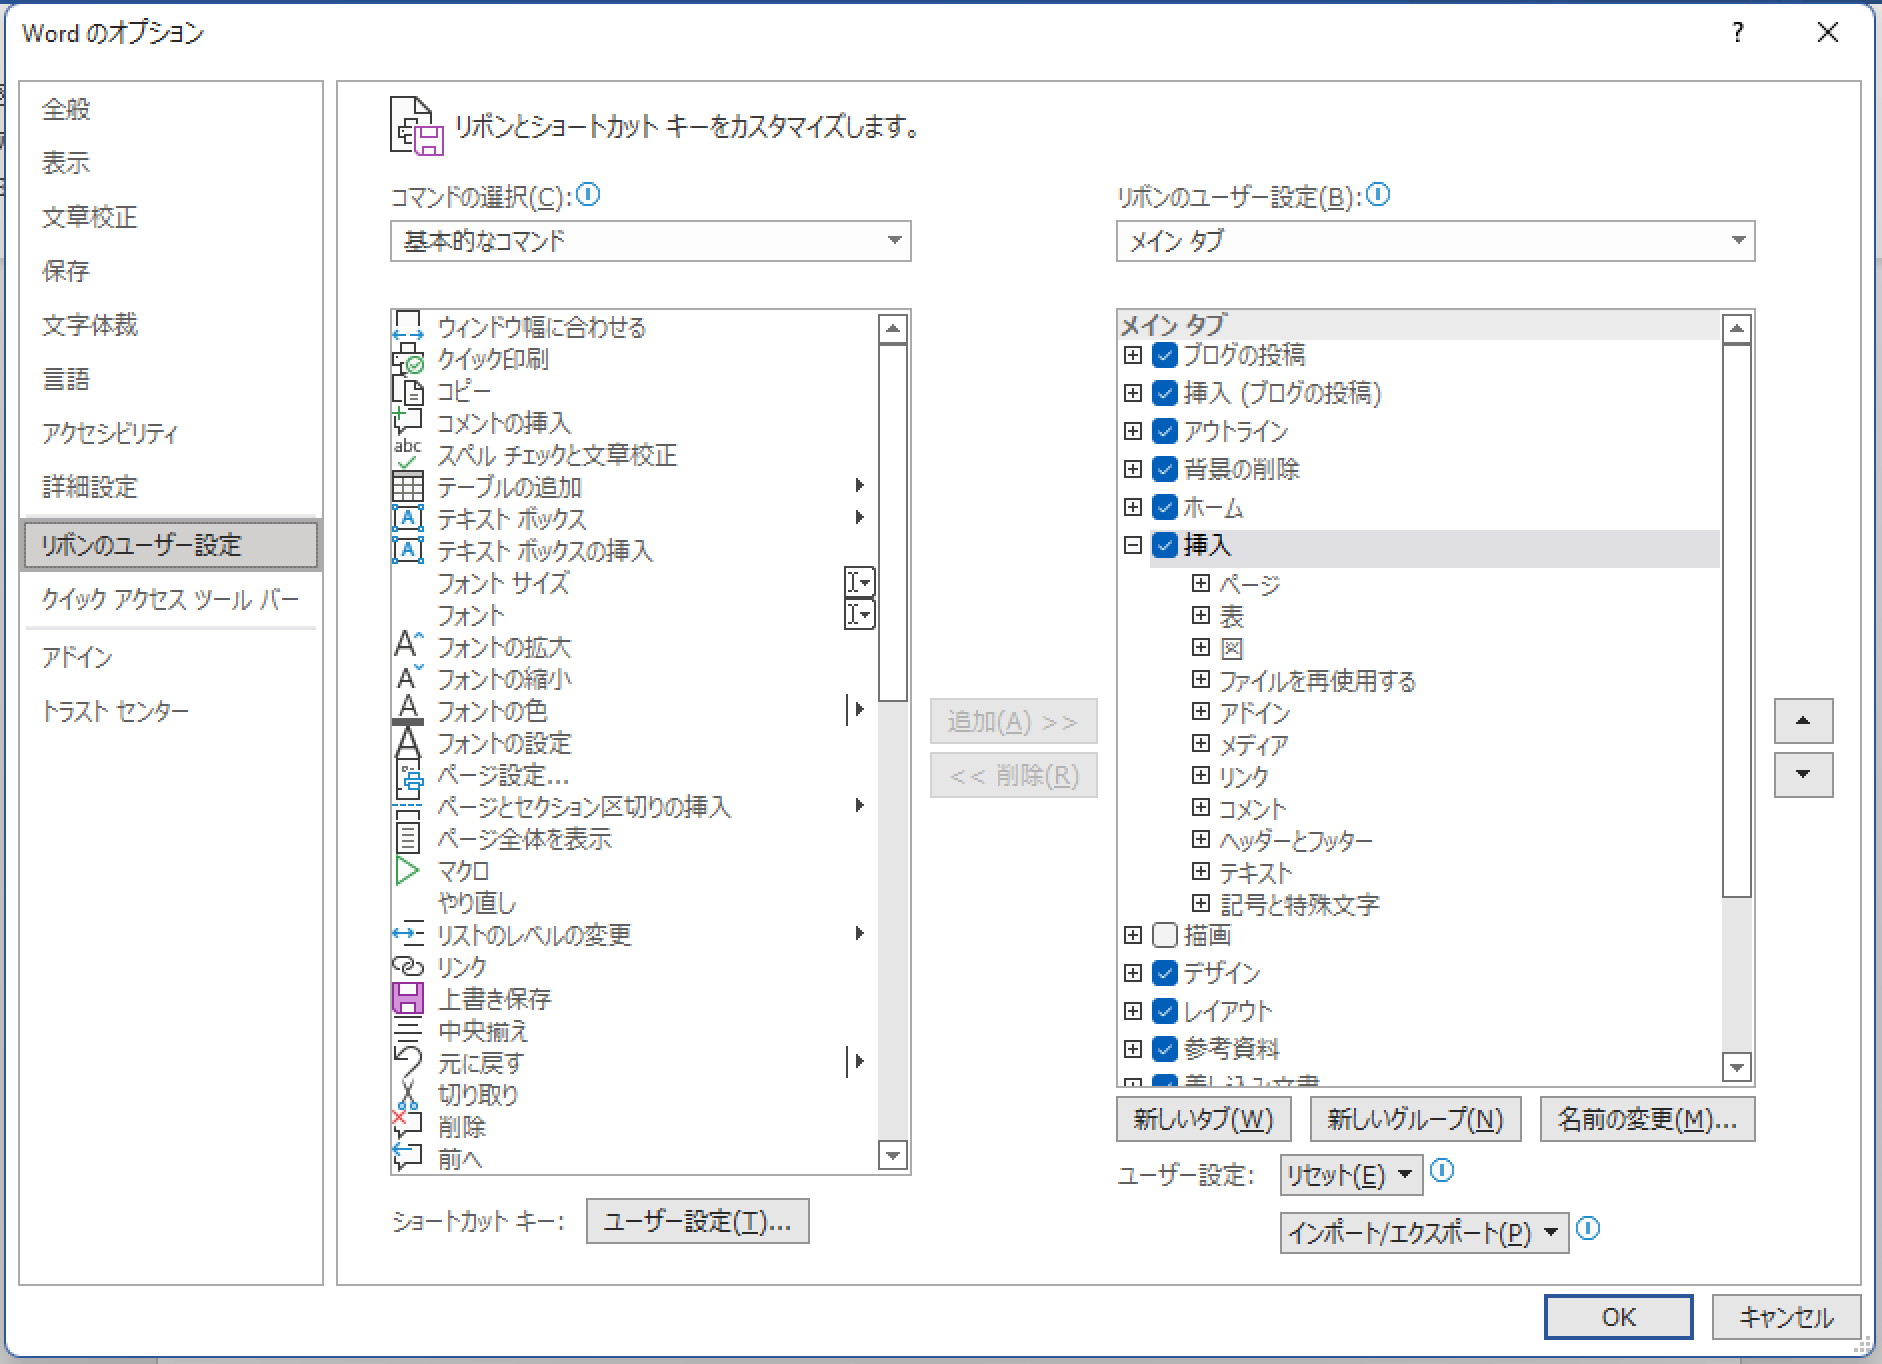Viewport: 1882px width, 1364px height.
Task: Uncheck the ブログの投稿 tab checkbox
Action: [1164, 355]
